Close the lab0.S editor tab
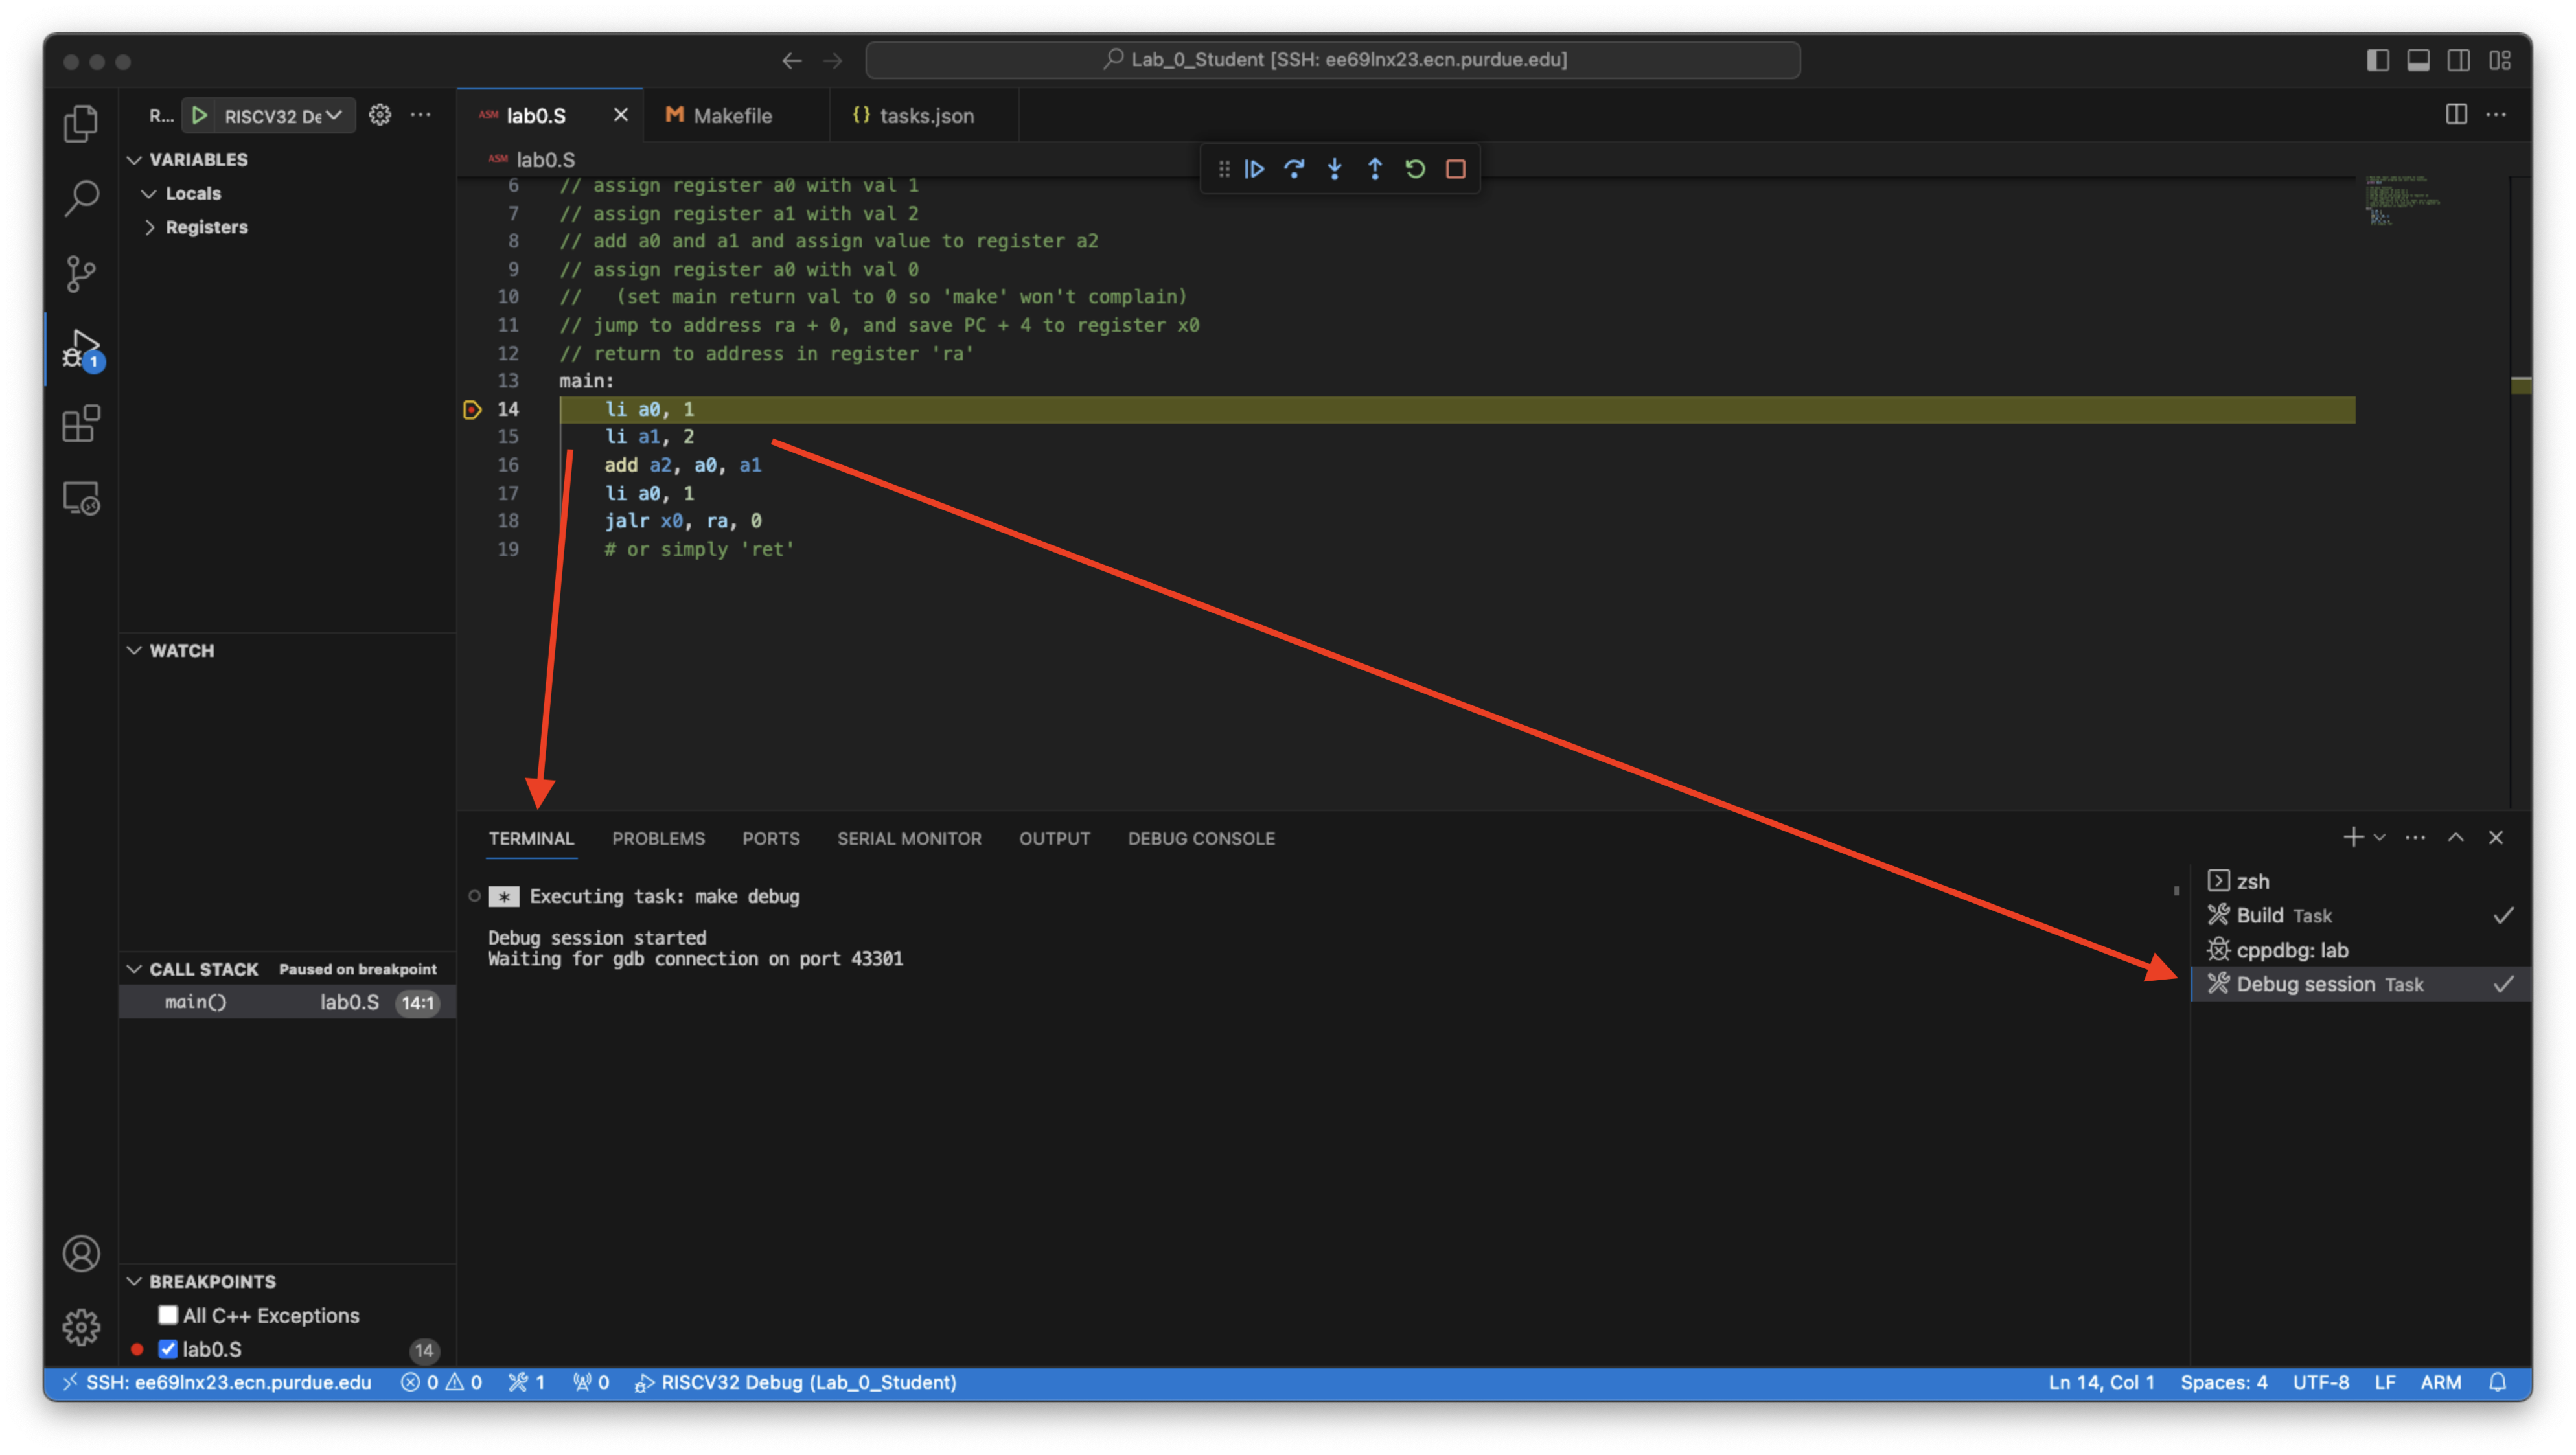 621,115
